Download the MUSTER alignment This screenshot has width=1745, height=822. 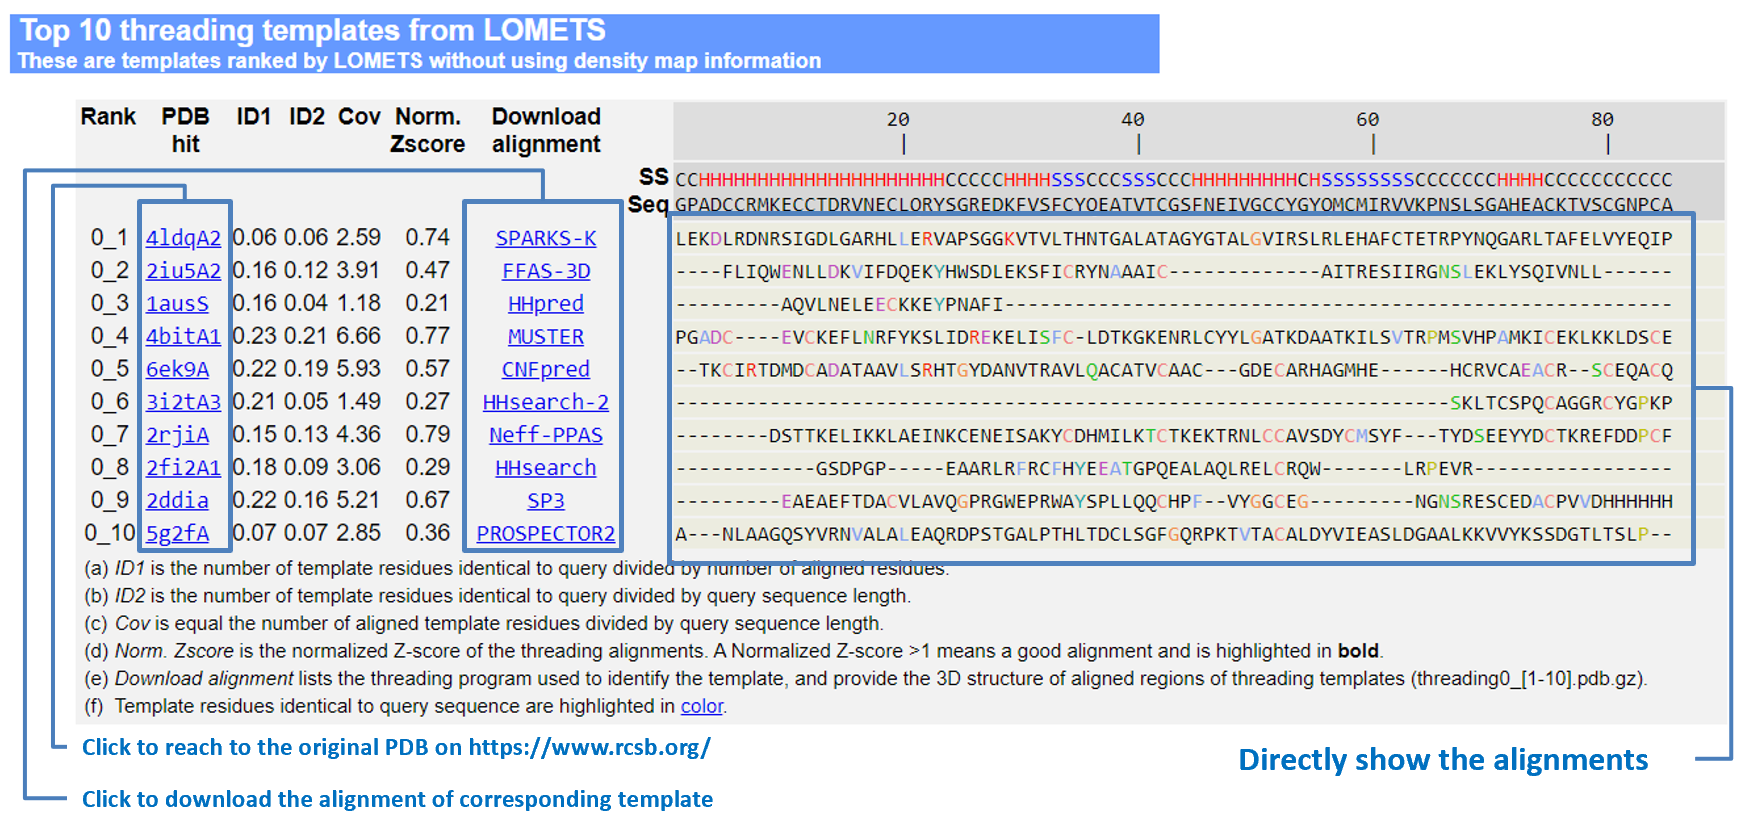[546, 337]
